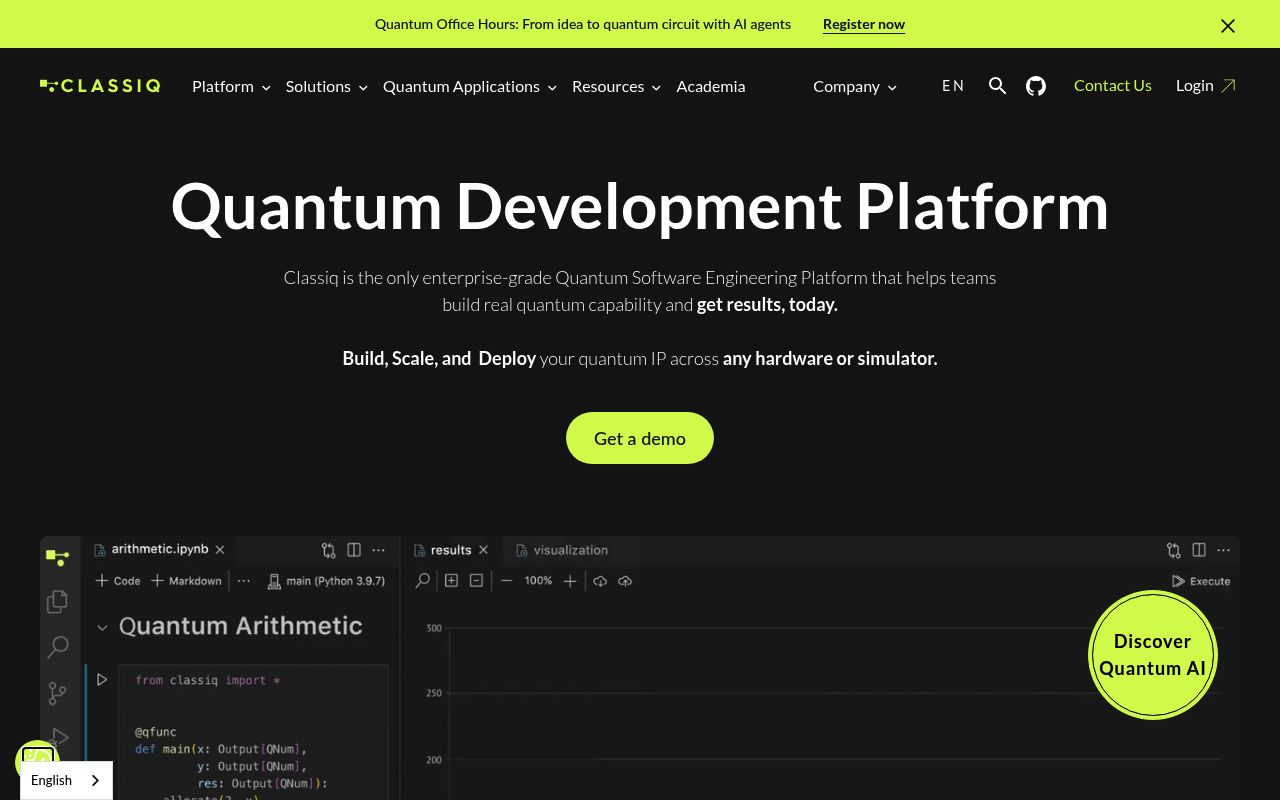The image size is (1280, 800).
Task: Expand the Resources dropdown
Action: [x=616, y=87]
